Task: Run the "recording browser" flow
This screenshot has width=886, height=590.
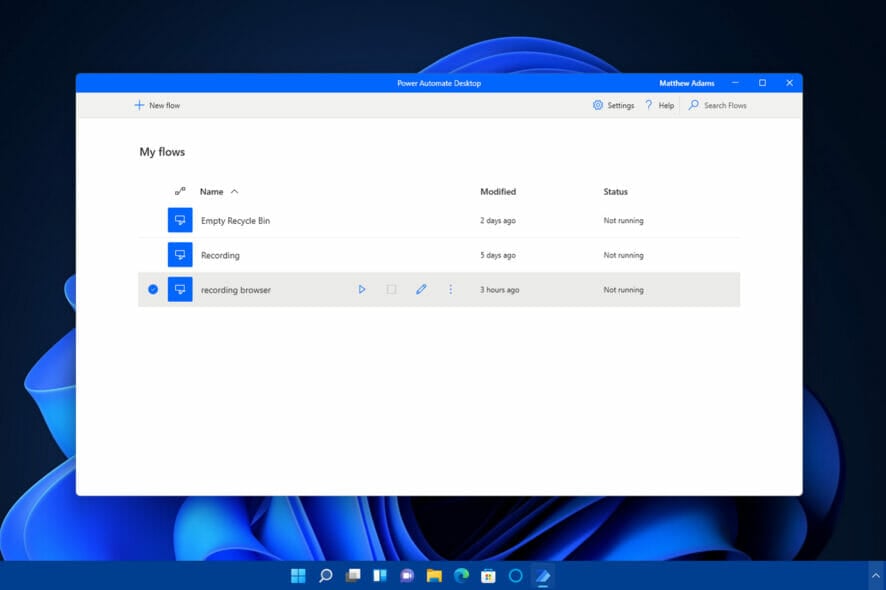Action: click(362, 289)
